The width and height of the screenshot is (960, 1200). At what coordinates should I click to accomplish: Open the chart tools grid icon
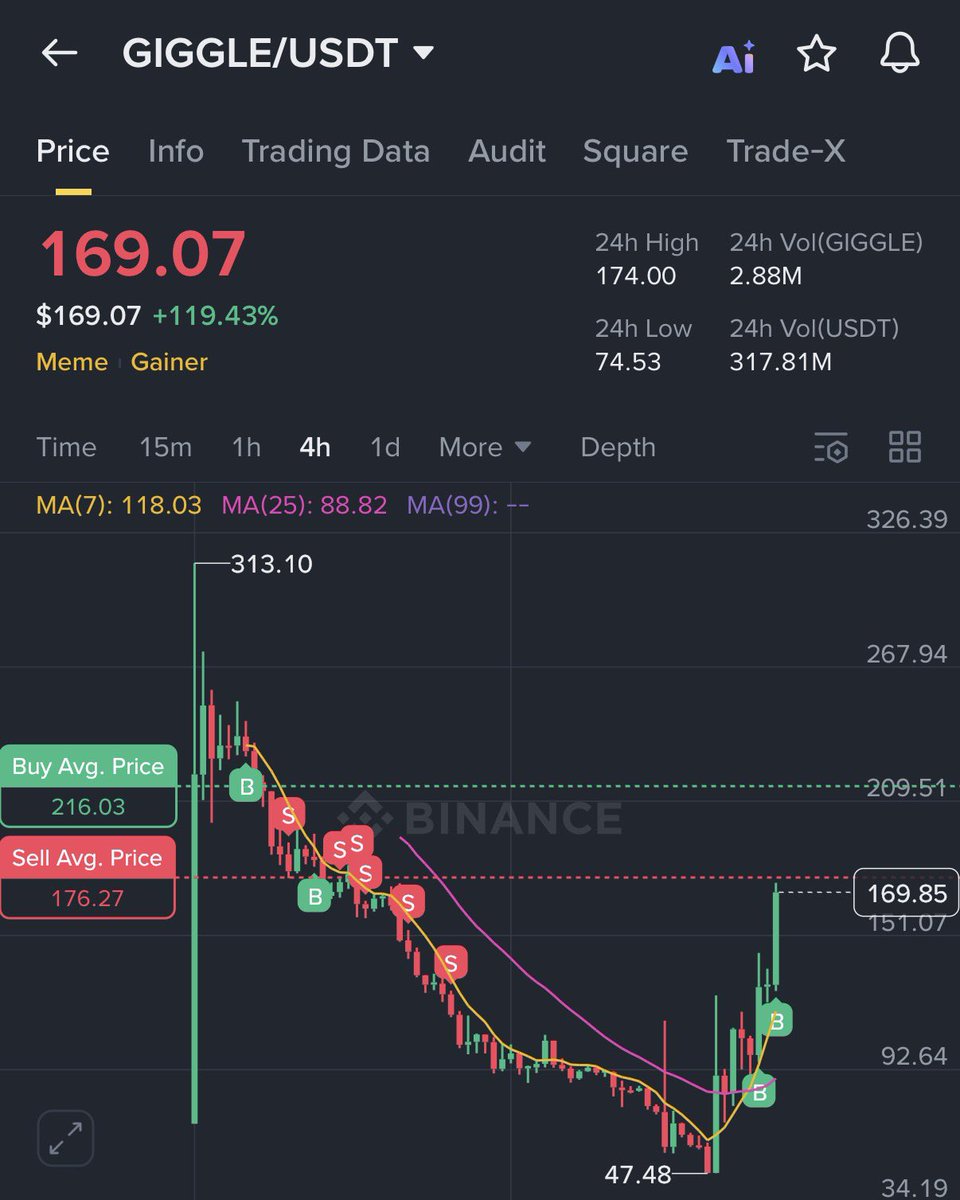(x=905, y=447)
